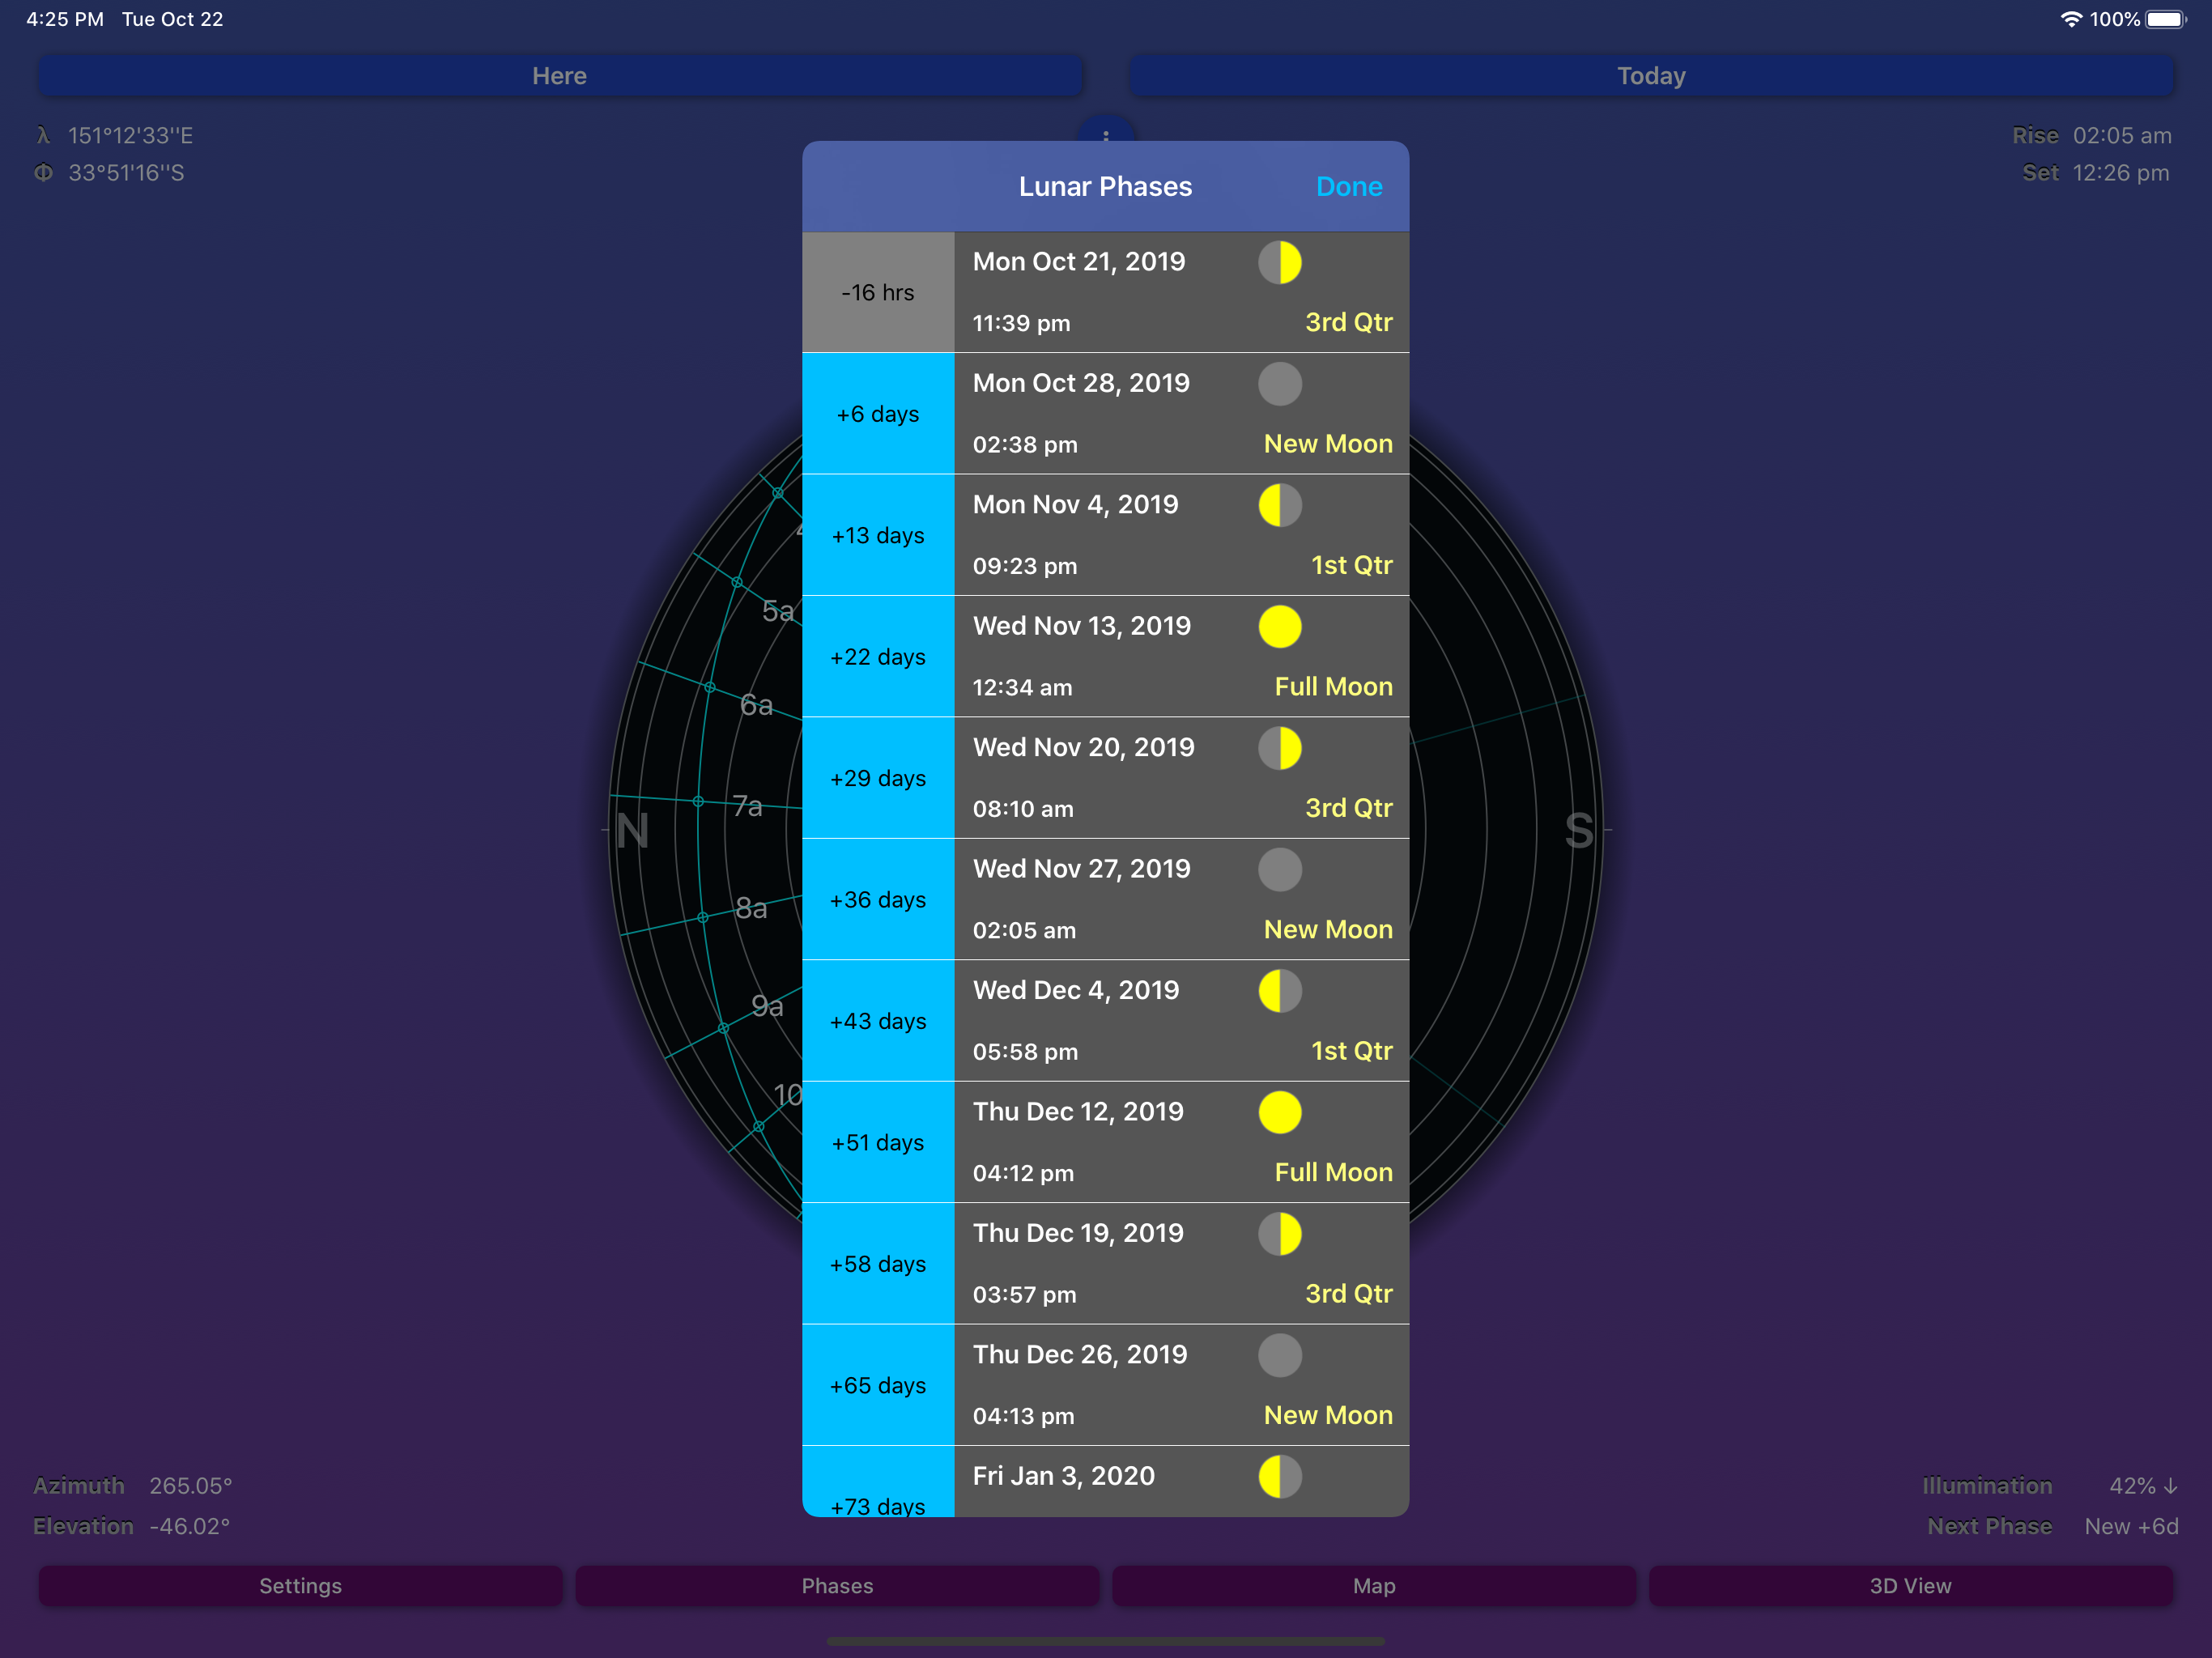The height and width of the screenshot is (1658, 2212).
Task: Open the Map view
Action: (1374, 1586)
